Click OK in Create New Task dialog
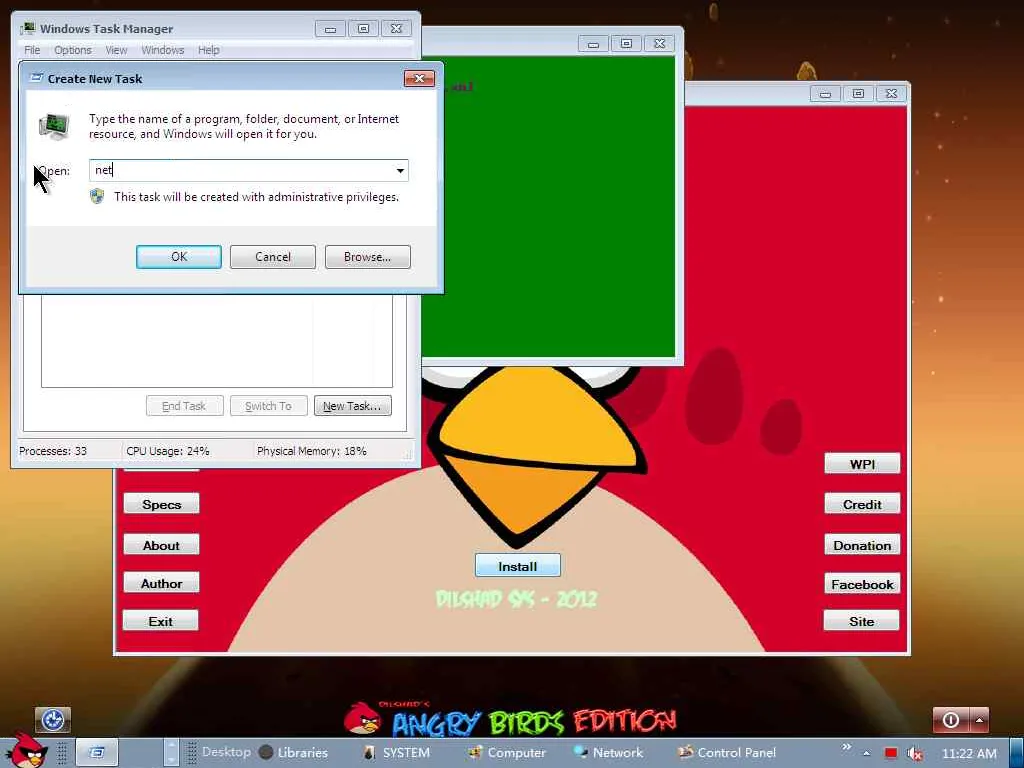Viewport: 1024px width, 768px height. [x=178, y=257]
